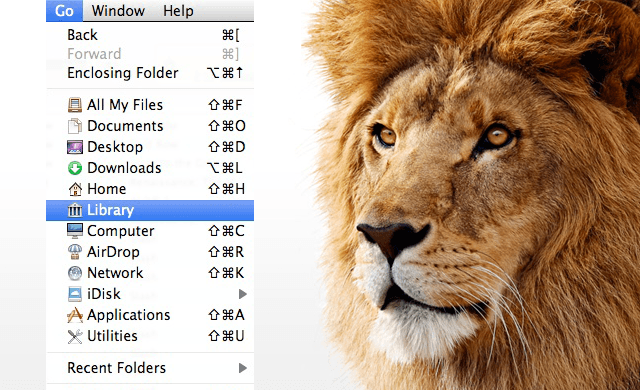Go to Documents via its label

[125, 126]
